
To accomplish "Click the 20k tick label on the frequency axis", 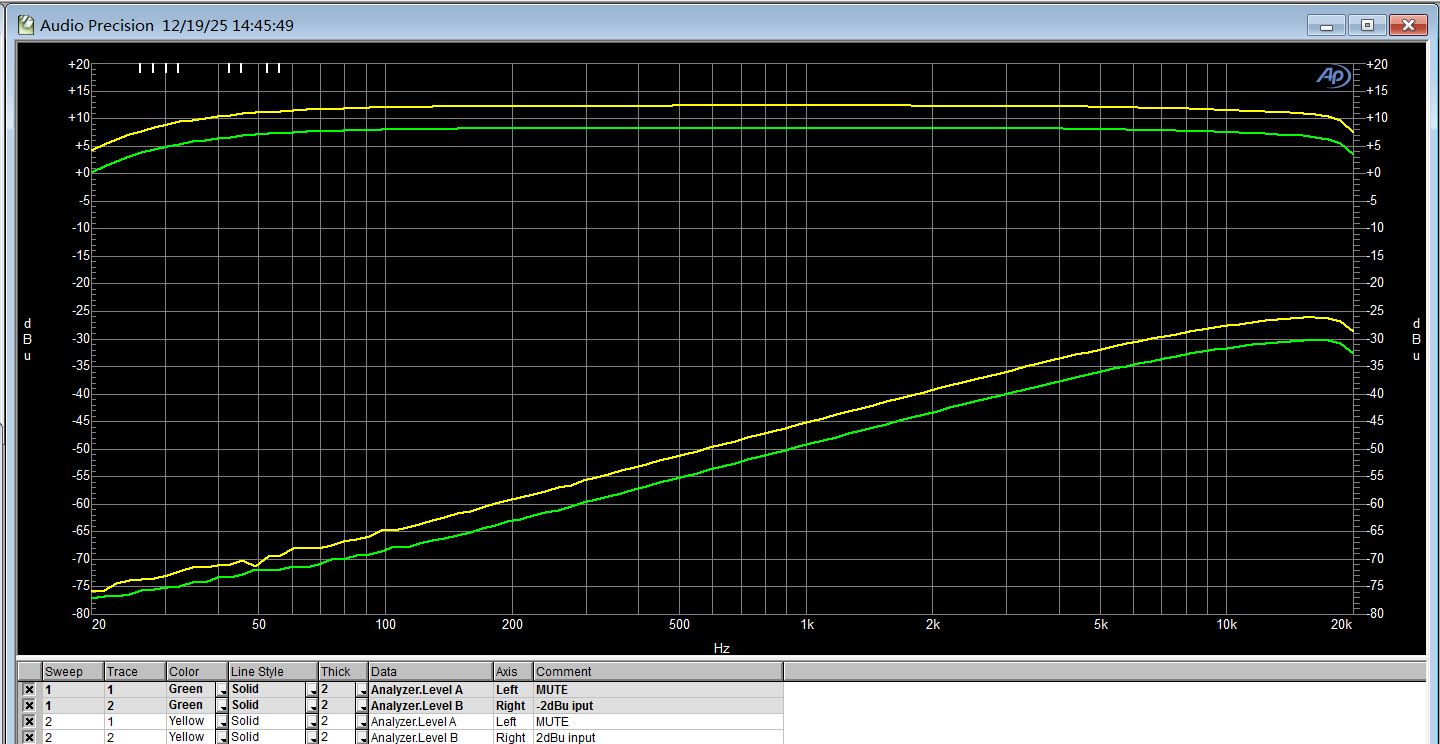I will (x=1341, y=625).
